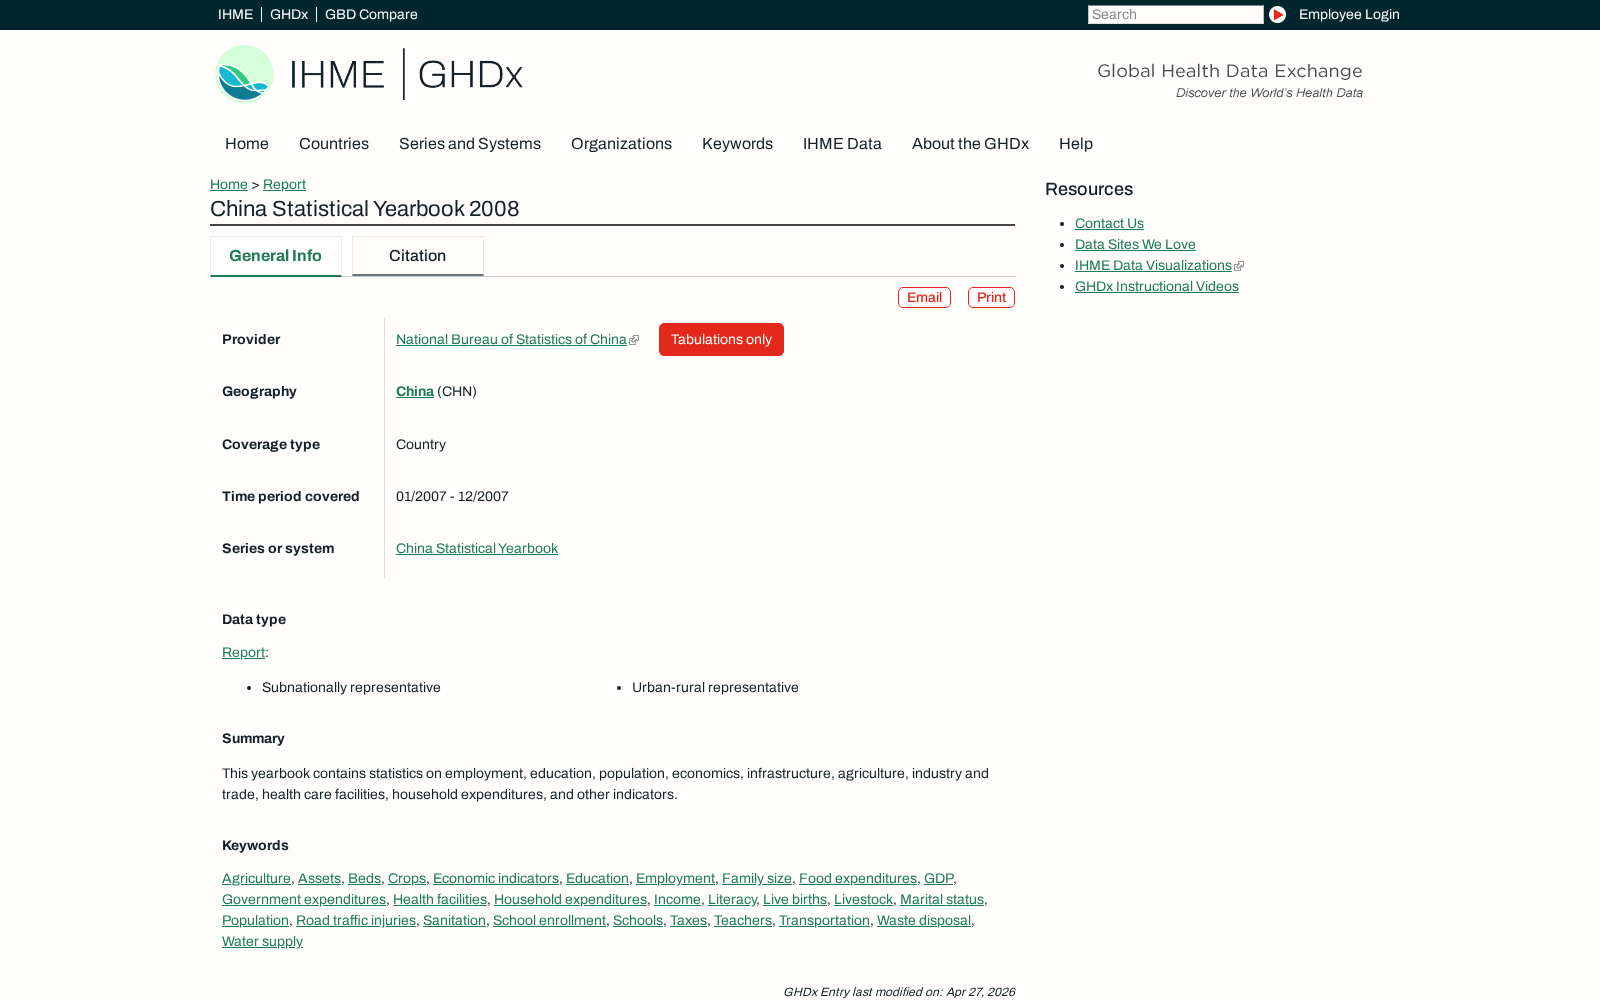This screenshot has width=1600, height=1000.
Task: Open the Report data type link
Action: (x=243, y=652)
